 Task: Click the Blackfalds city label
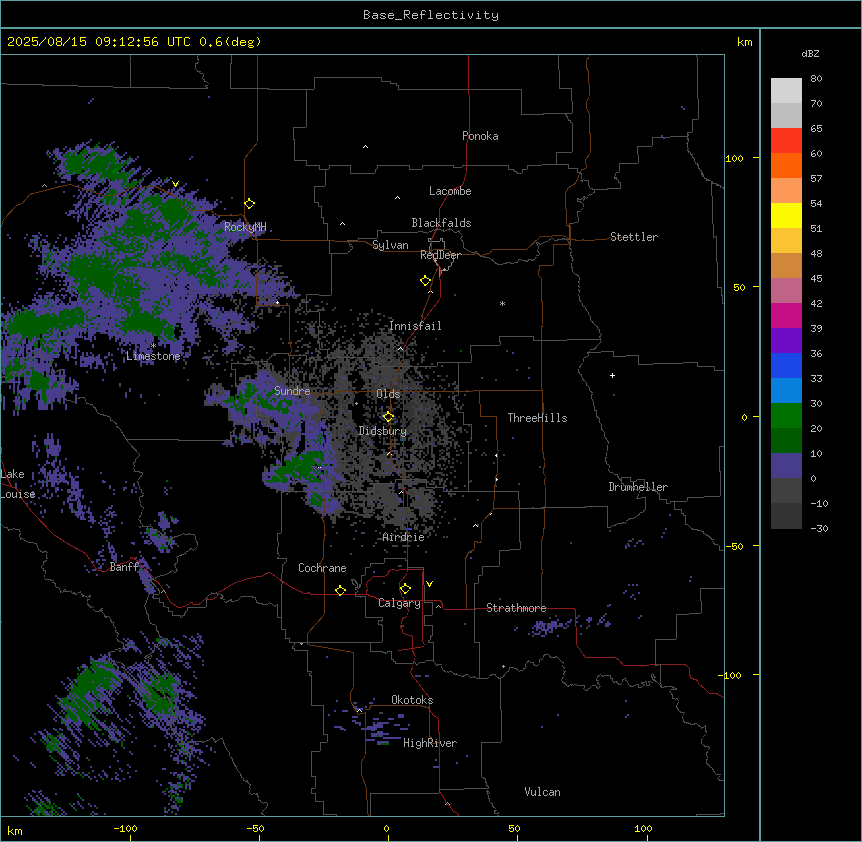(441, 223)
